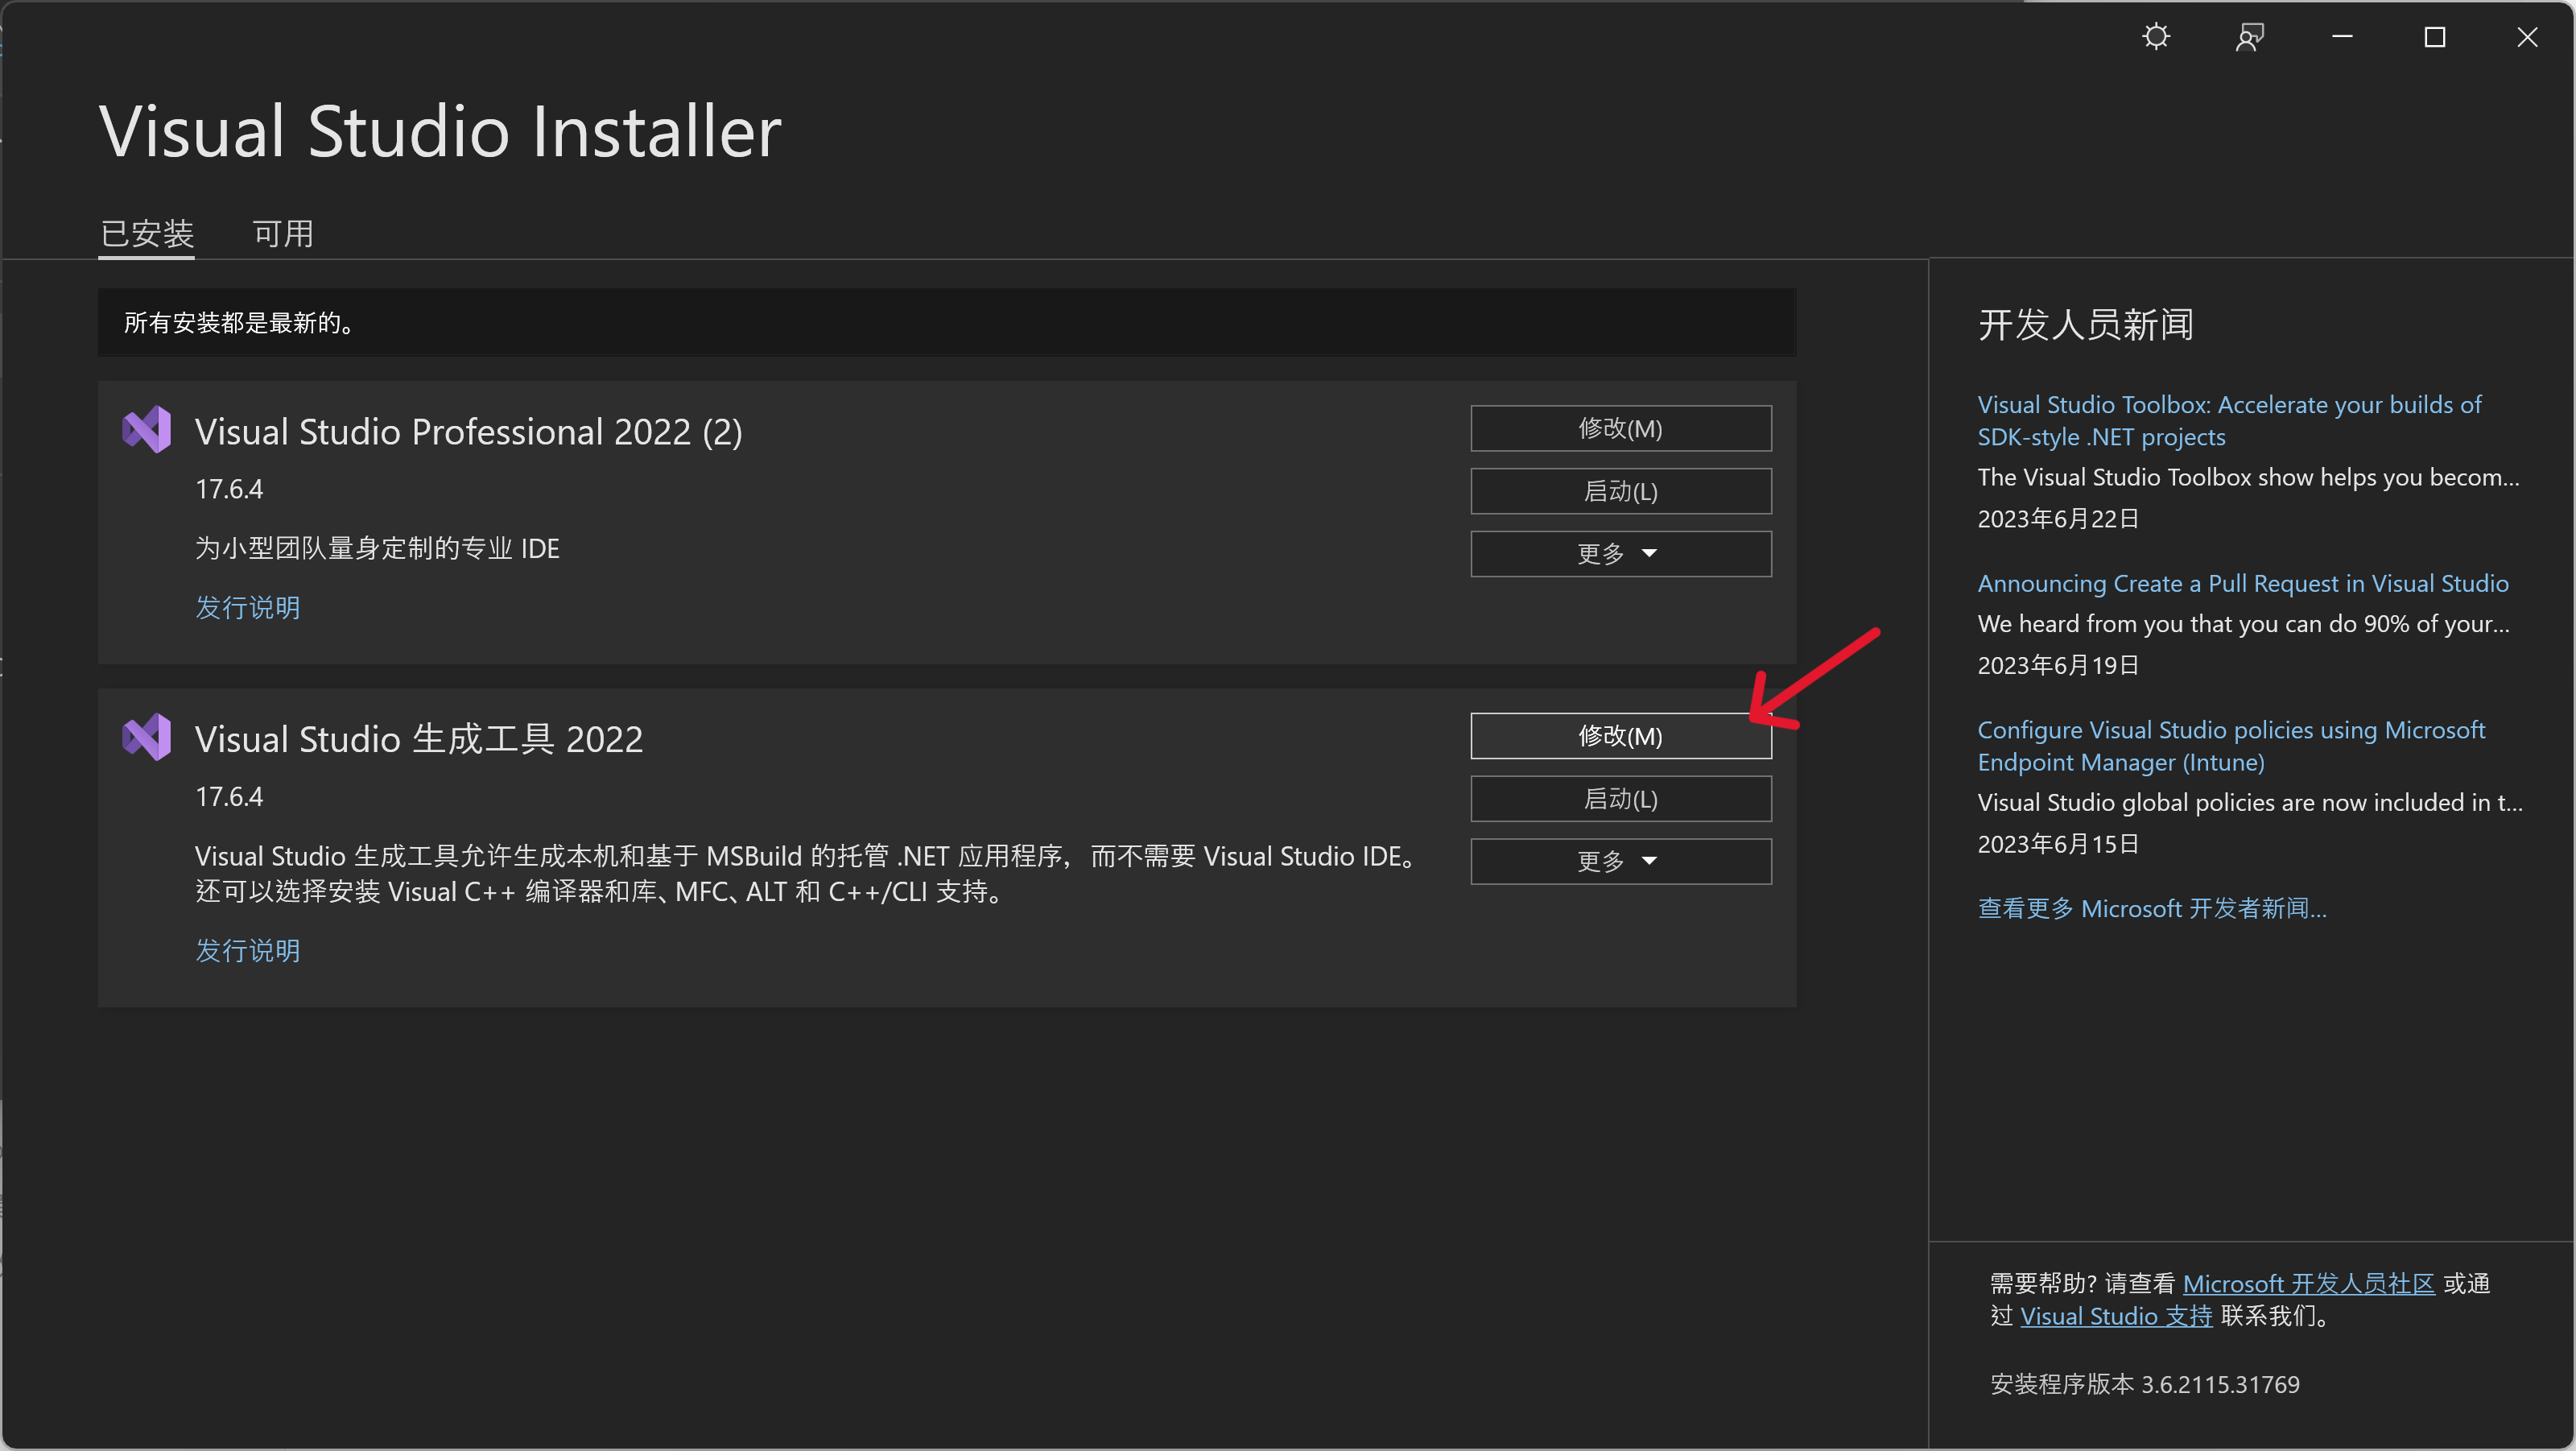Click 修改(M) for 生成工具 2022
Viewport: 2576px width, 1451px height.
(1620, 736)
